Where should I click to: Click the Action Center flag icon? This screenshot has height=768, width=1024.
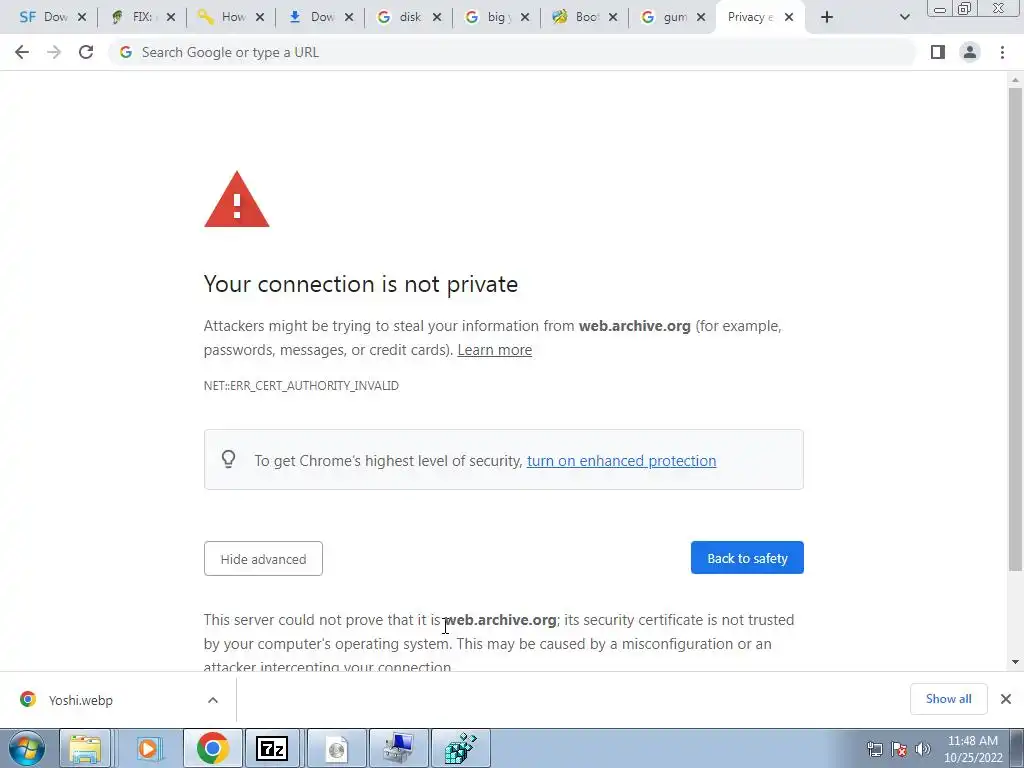[x=899, y=749]
